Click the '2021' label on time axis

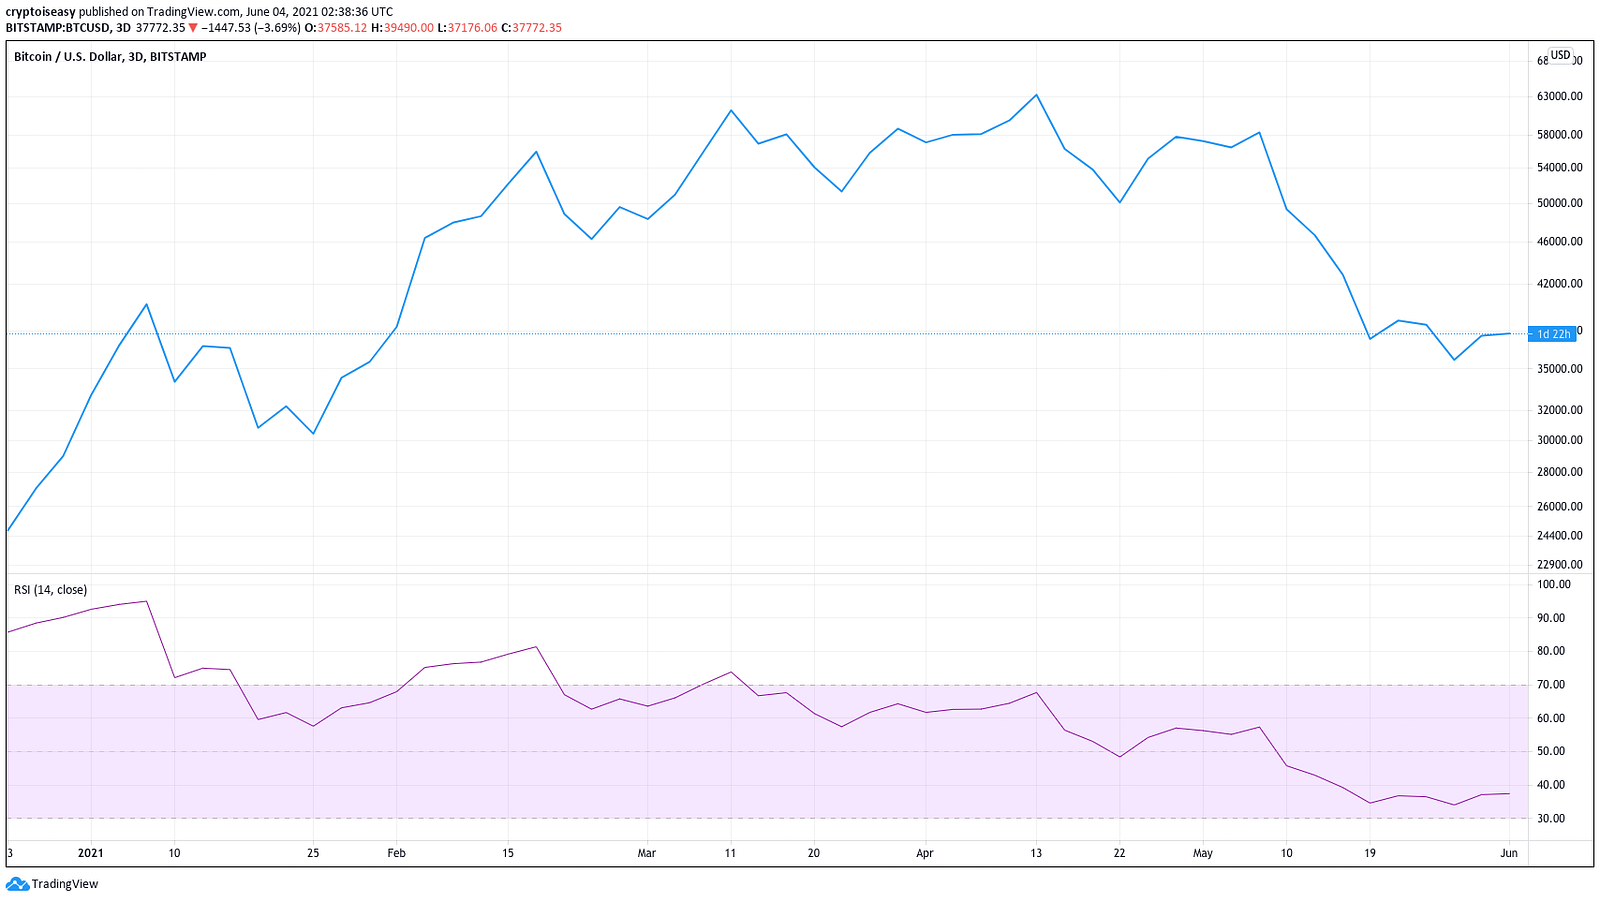tap(91, 853)
